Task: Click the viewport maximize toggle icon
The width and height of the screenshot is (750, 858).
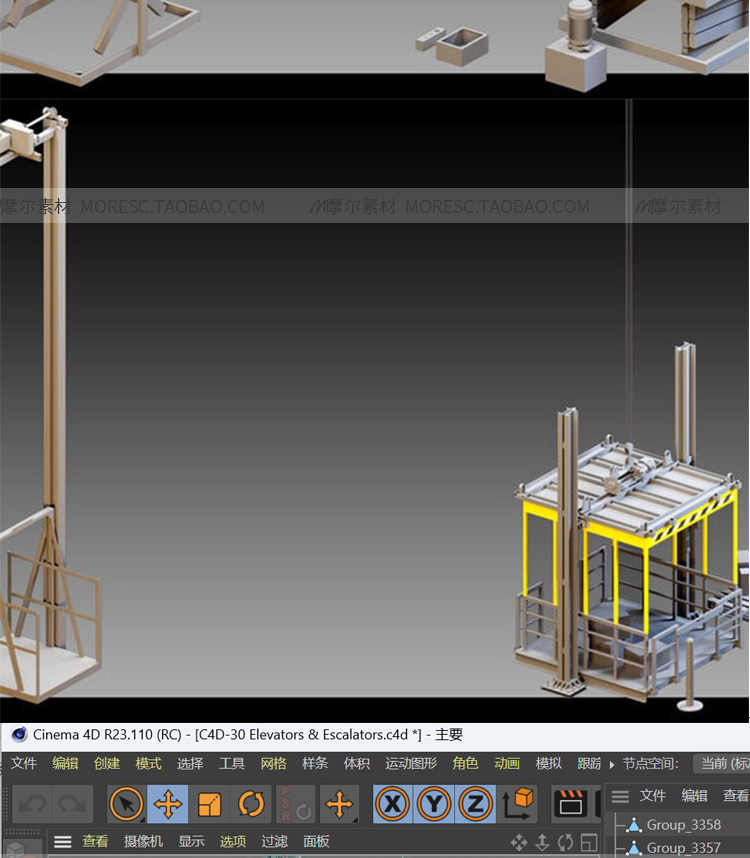Action: pyautogui.click(x=589, y=843)
